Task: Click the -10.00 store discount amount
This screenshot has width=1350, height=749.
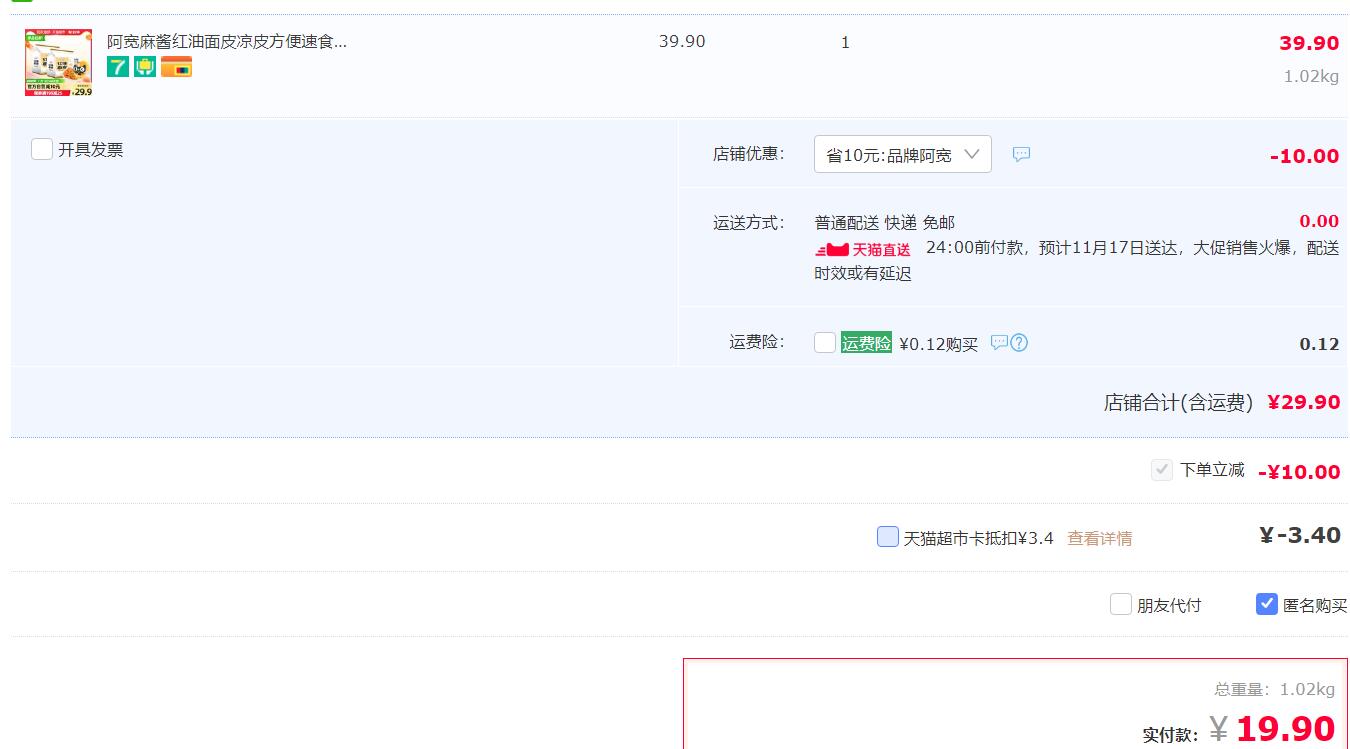Action: pos(1304,156)
